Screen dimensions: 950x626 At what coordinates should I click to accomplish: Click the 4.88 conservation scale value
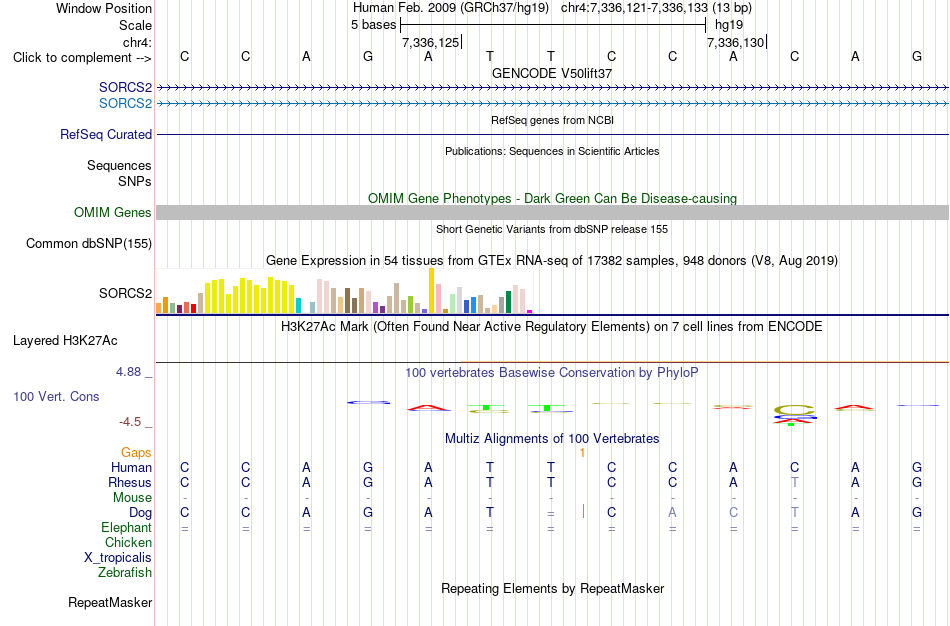point(128,371)
